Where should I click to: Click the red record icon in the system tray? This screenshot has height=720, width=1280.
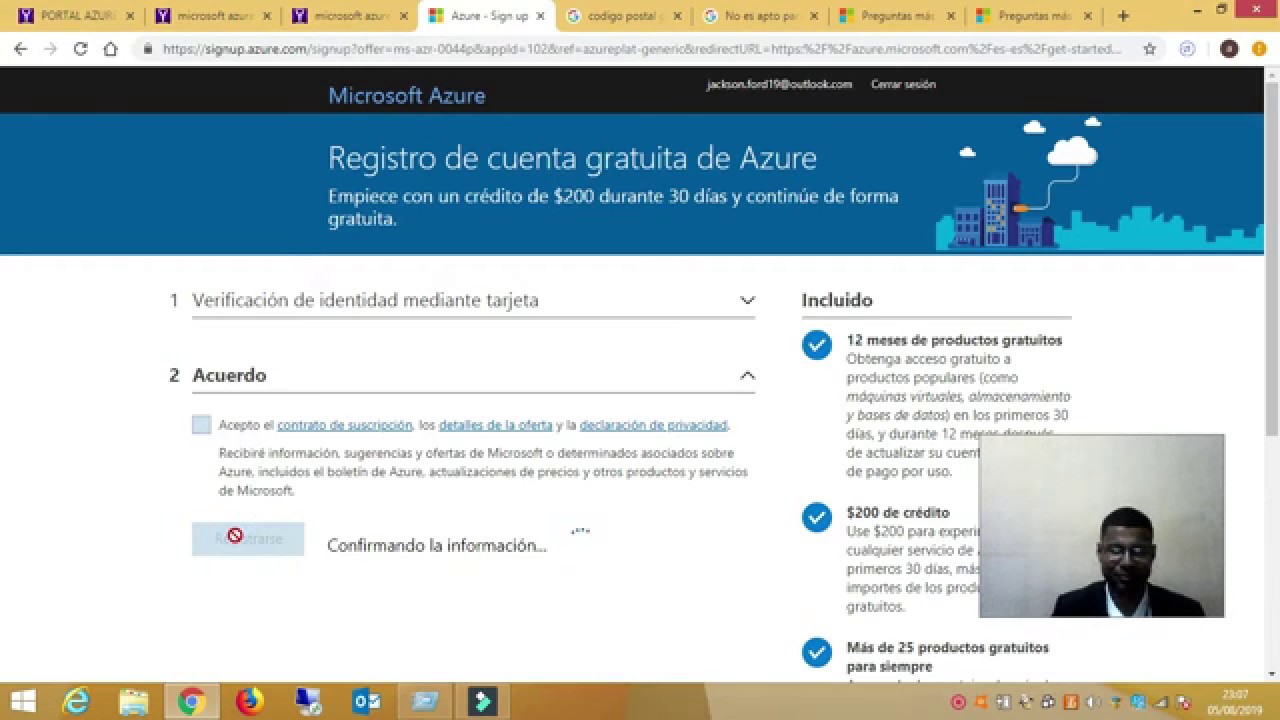[958, 702]
